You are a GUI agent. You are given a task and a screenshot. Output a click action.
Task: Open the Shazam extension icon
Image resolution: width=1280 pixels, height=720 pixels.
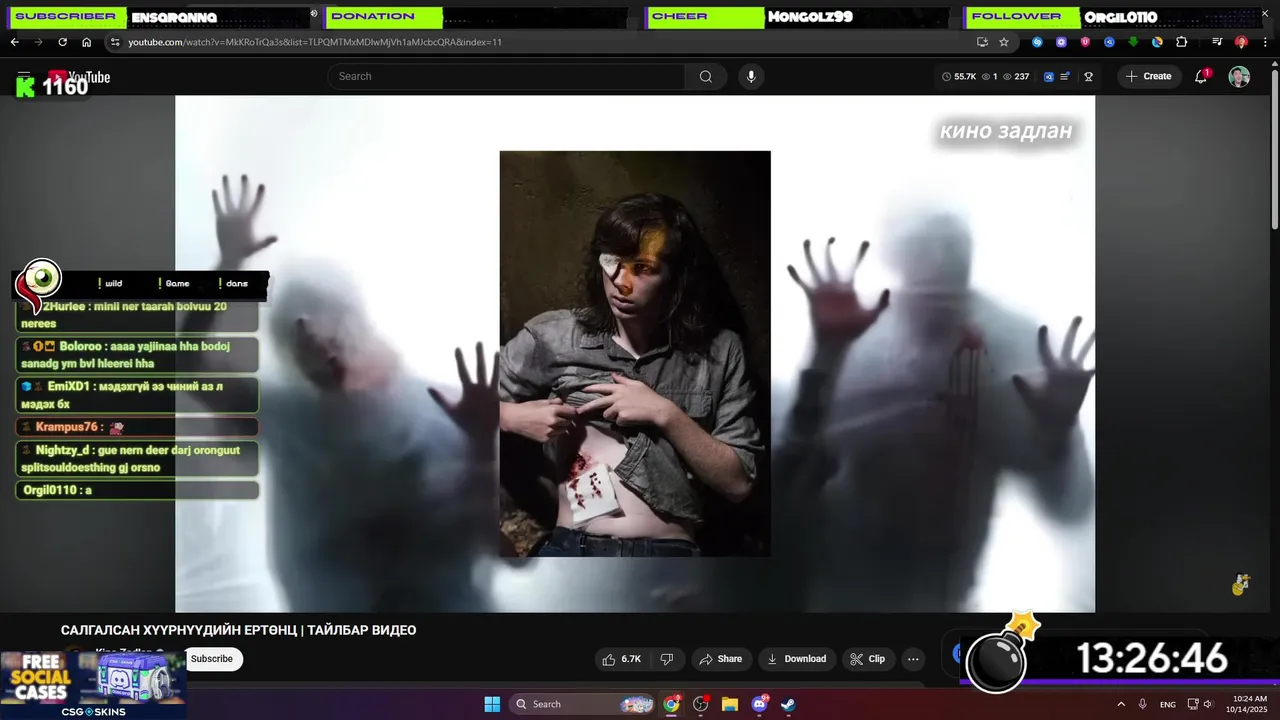[1037, 42]
